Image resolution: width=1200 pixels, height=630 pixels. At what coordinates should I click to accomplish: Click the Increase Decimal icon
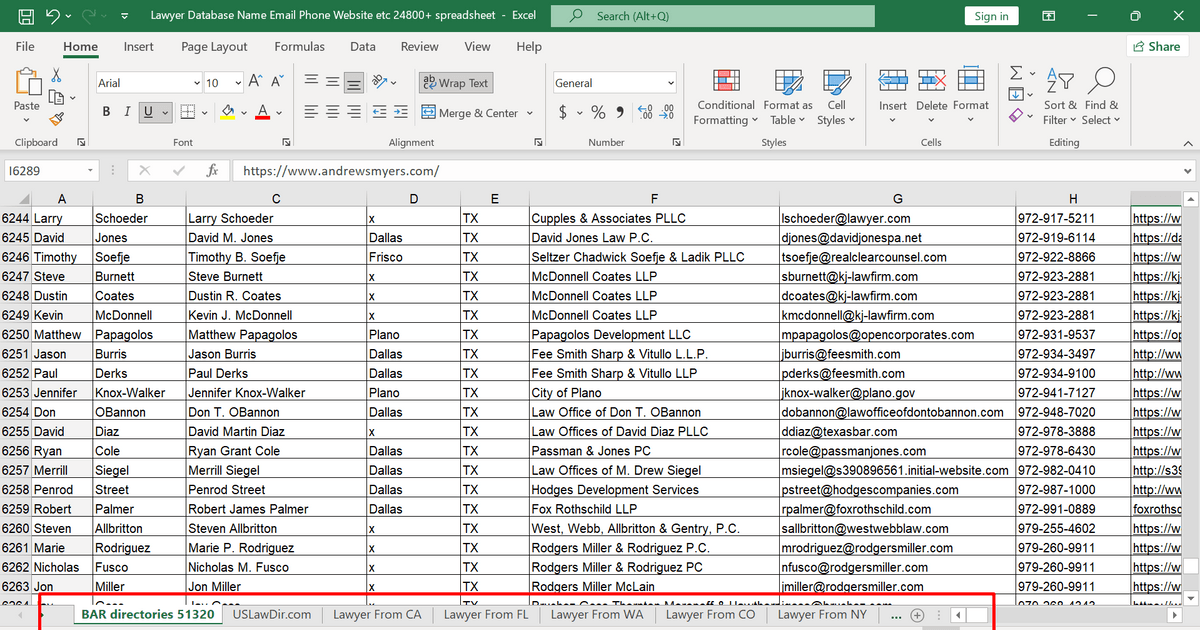click(647, 112)
